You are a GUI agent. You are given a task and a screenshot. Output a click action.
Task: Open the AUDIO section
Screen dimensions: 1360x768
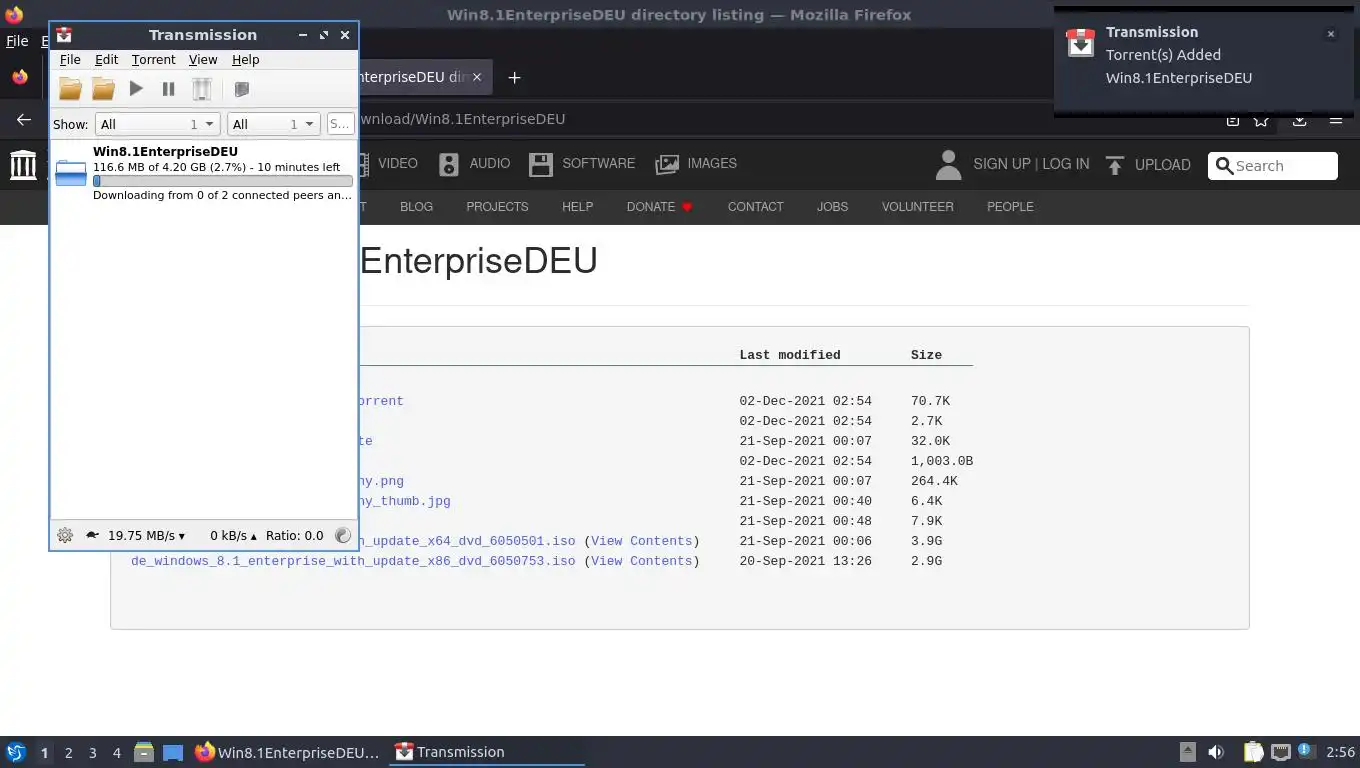474,164
